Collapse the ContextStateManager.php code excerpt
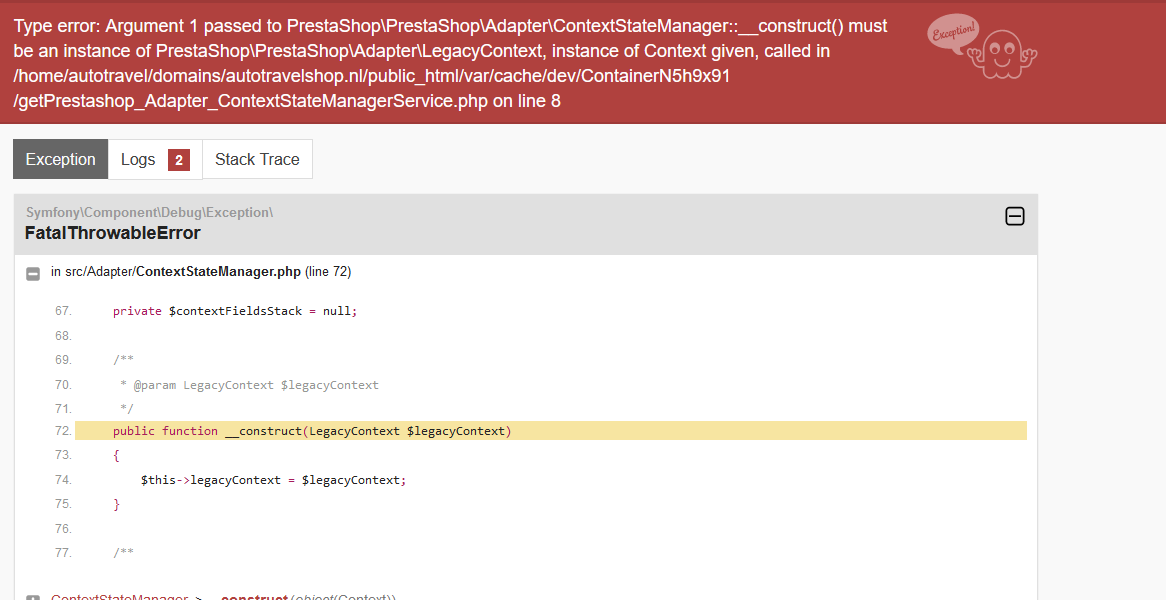This screenshot has height=600, width=1166. tap(33, 273)
